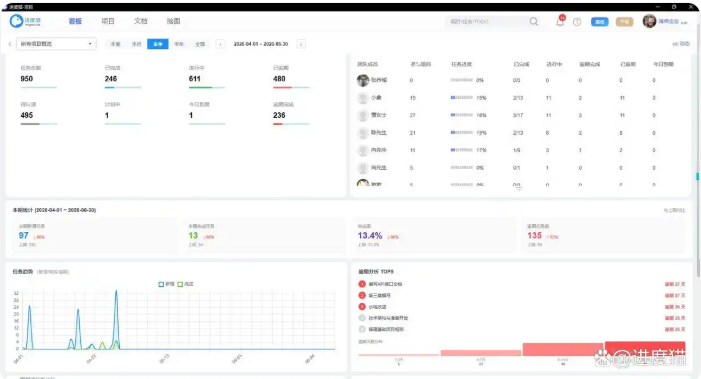Click the 21 projects cell in team table

(x=412, y=133)
